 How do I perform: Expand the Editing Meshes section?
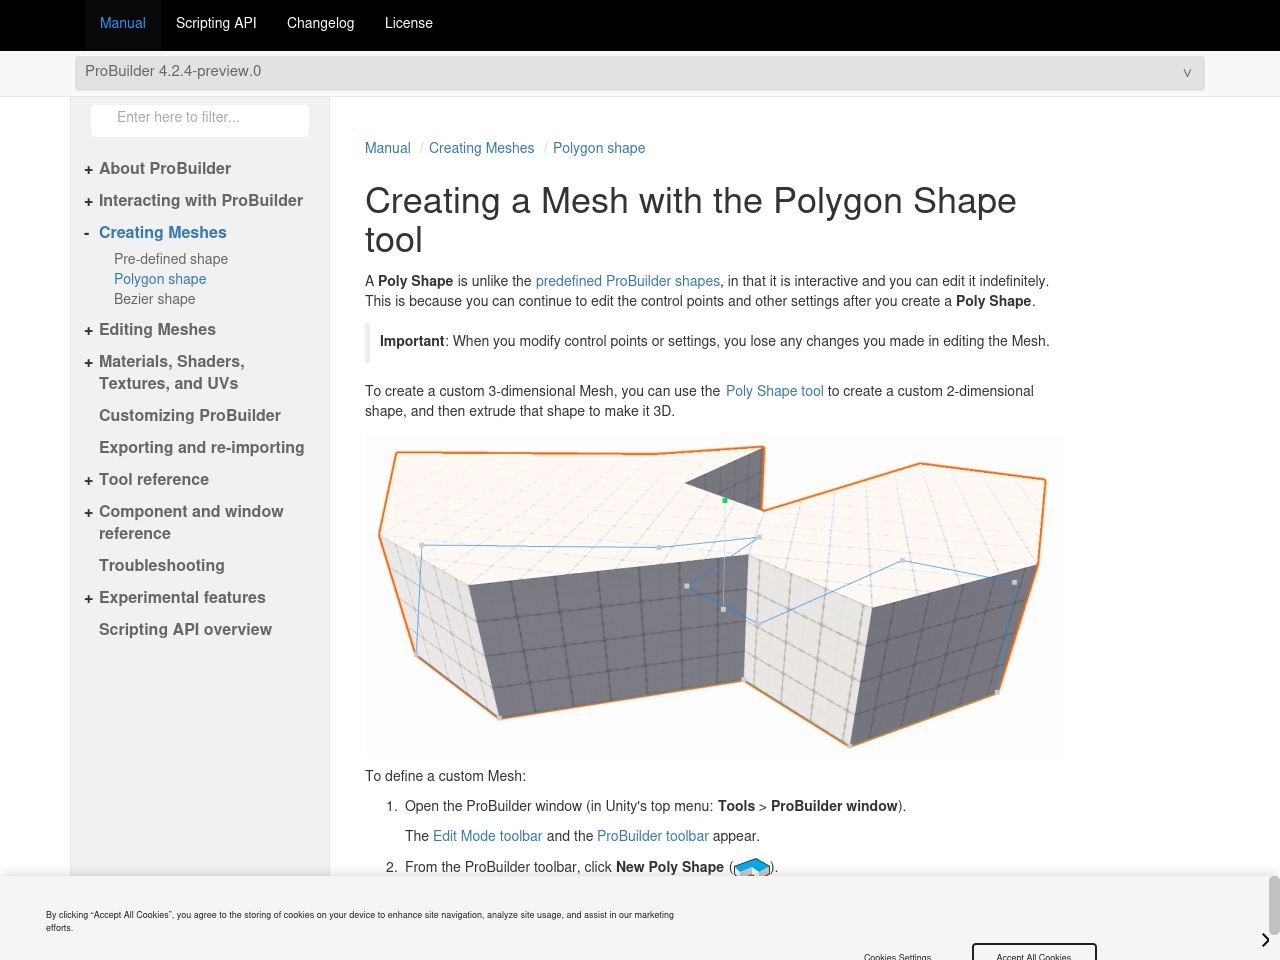(88, 331)
